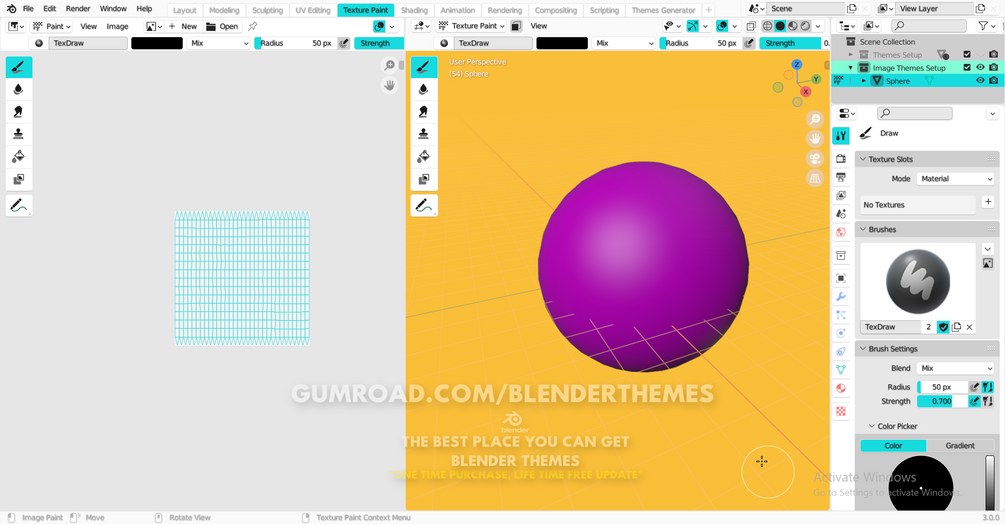The image size is (1005, 524).
Task: Select the Annotate tool in image editor
Action: [x=19, y=206]
